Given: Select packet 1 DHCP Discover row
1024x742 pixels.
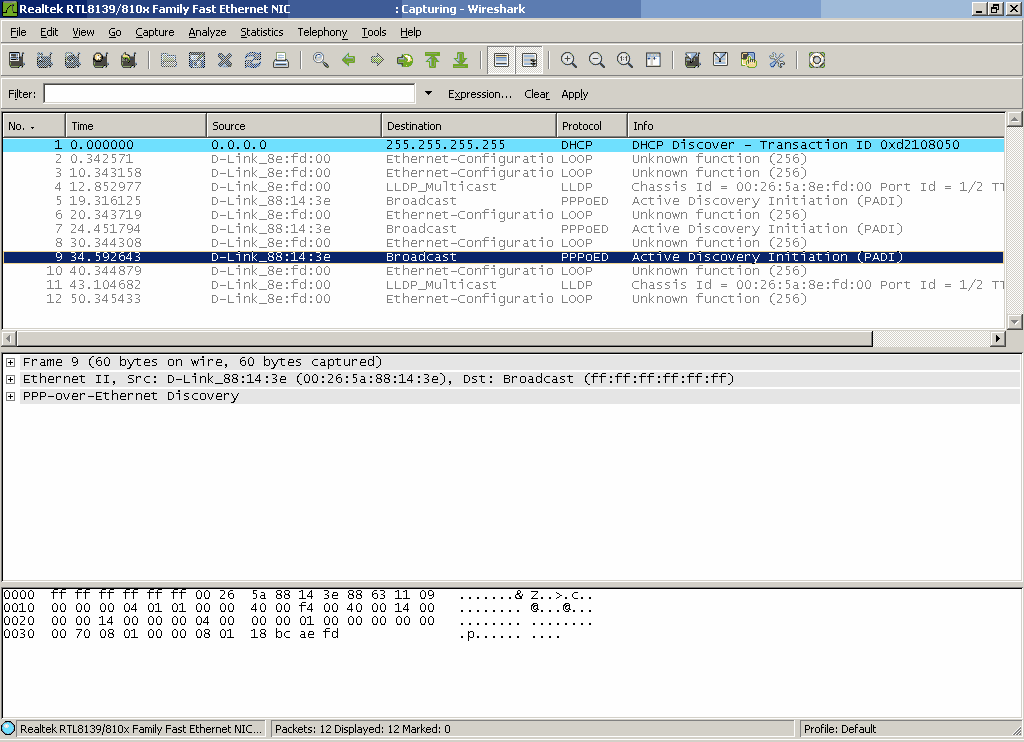Looking at the screenshot, I should tap(504, 145).
